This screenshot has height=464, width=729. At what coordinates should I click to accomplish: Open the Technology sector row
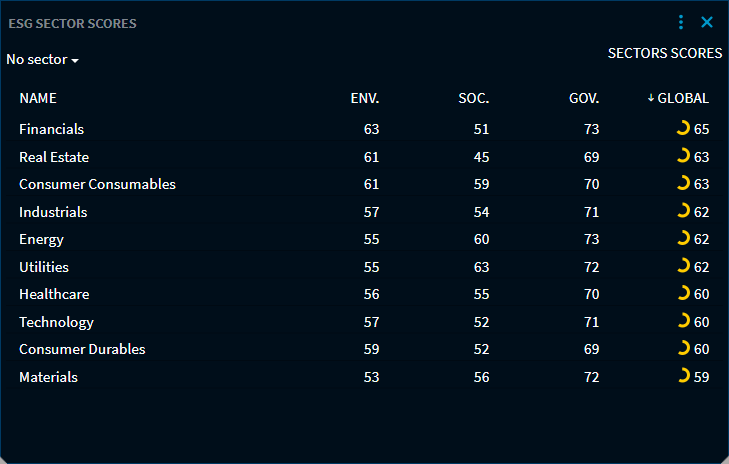click(56, 322)
